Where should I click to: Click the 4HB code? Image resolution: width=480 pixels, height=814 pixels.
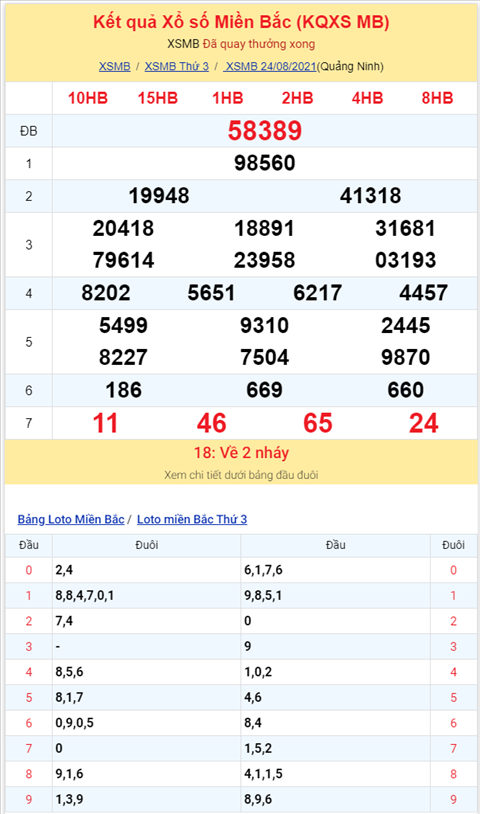(x=367, y=98)
